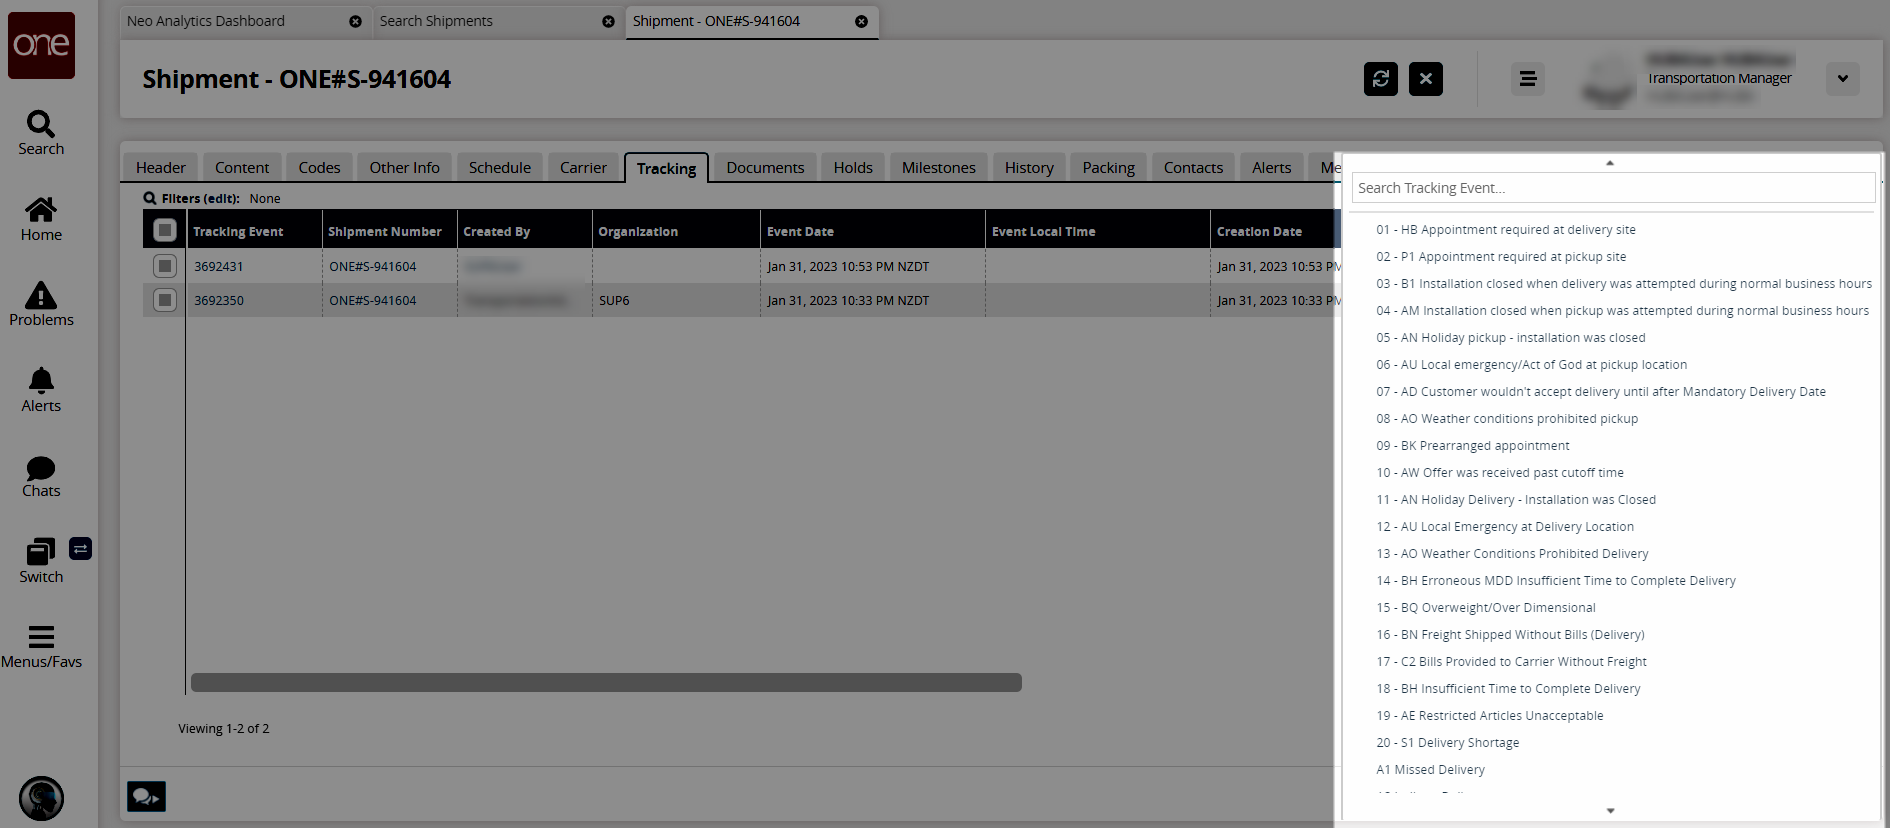
Task: Select '17 - C2 Bills Provided to Carrier Without Freight'
Action: (1511, 661)
